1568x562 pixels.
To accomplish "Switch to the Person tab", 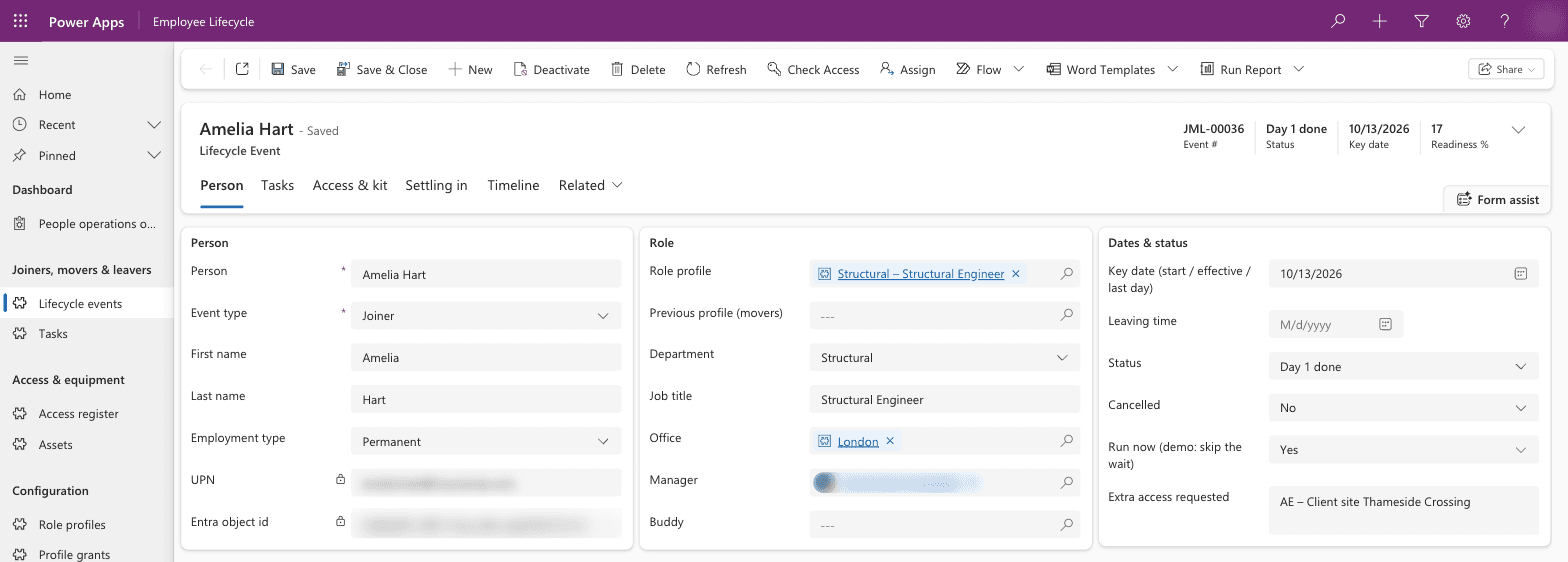I will coord(222,186).
